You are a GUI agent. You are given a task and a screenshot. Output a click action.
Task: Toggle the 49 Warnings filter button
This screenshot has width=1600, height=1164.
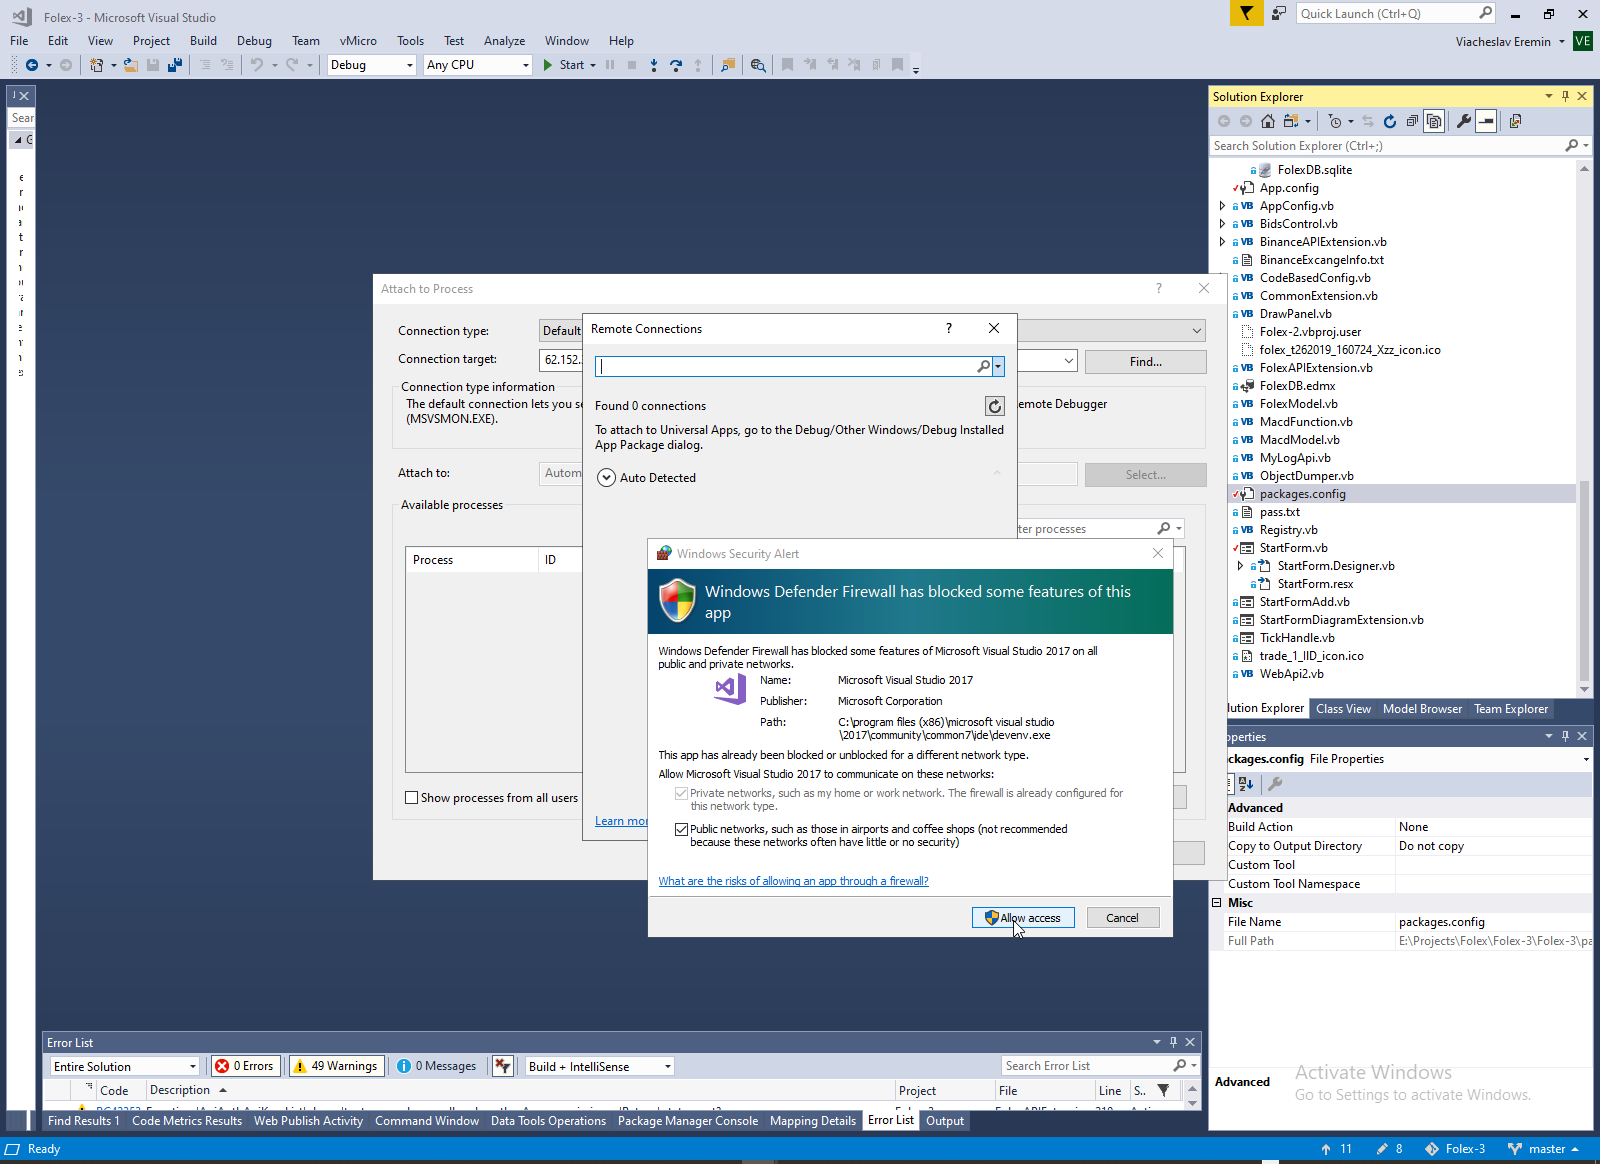coord(335,1066)
